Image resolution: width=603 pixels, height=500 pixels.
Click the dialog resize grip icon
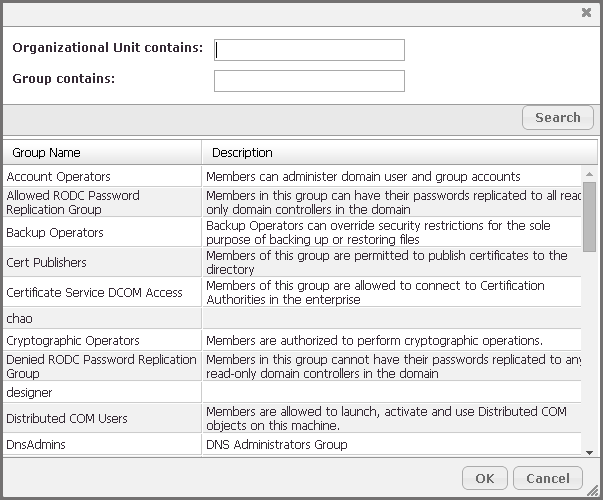click(594, 491)
